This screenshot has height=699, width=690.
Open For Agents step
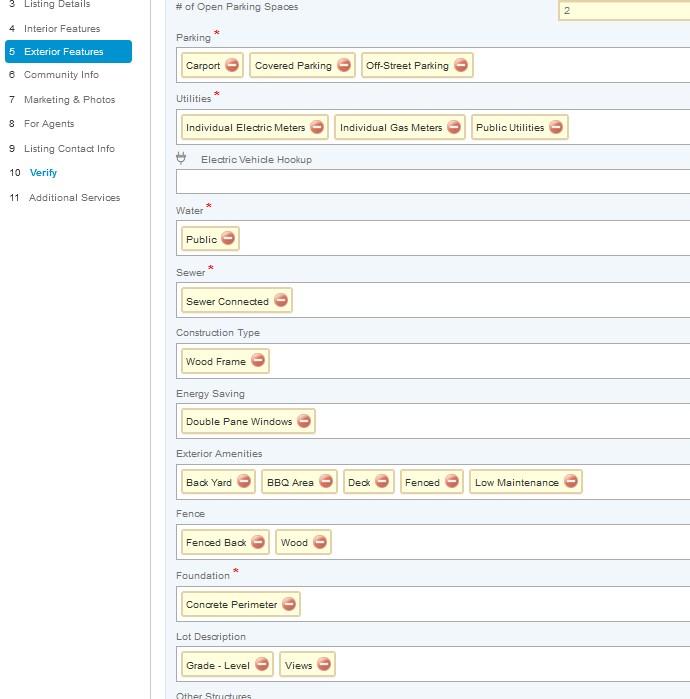click(x=49, y=123)
